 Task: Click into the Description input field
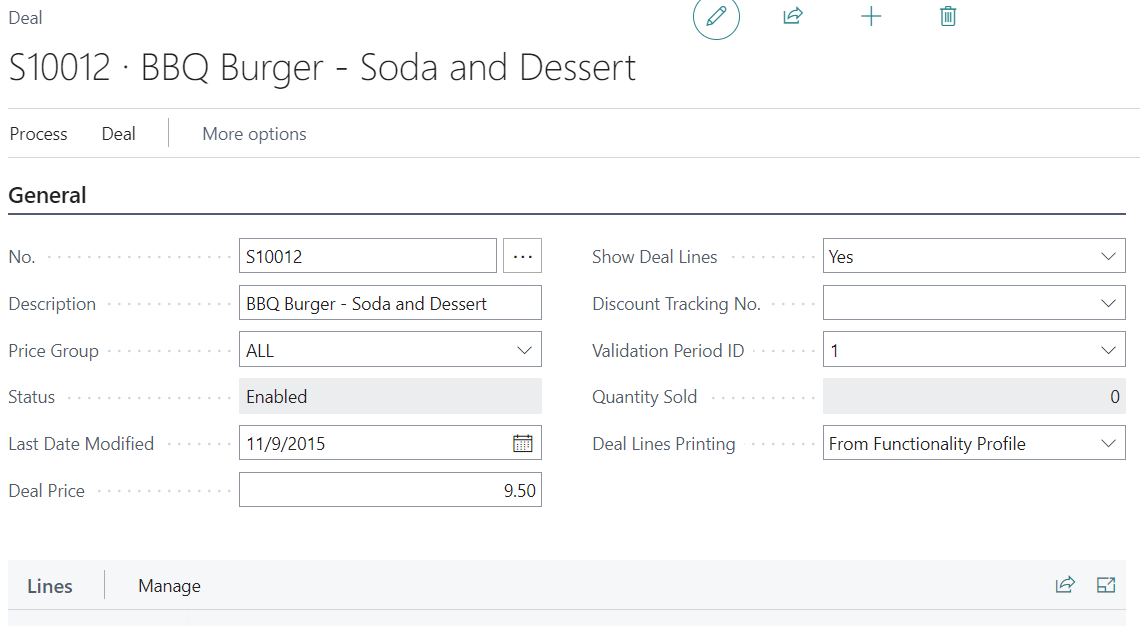(x=390, y=303)
